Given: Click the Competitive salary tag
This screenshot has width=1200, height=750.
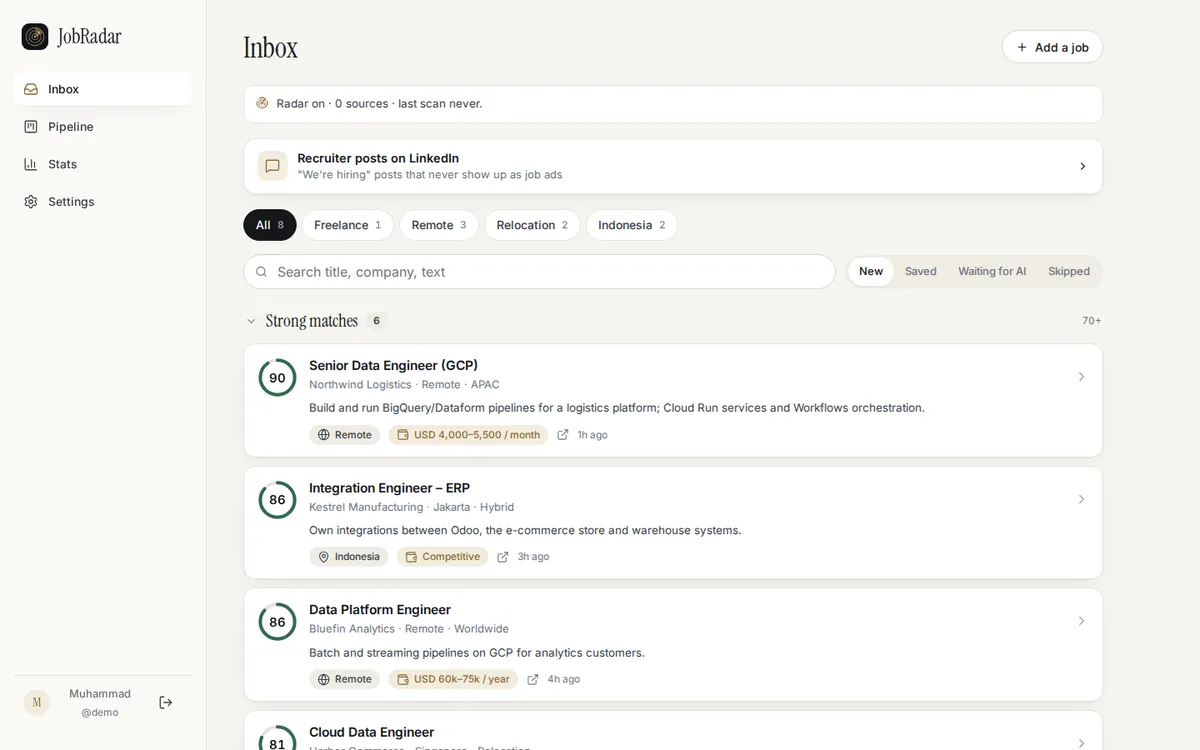Looking at the screenshot, I should (x=442, y=557).
